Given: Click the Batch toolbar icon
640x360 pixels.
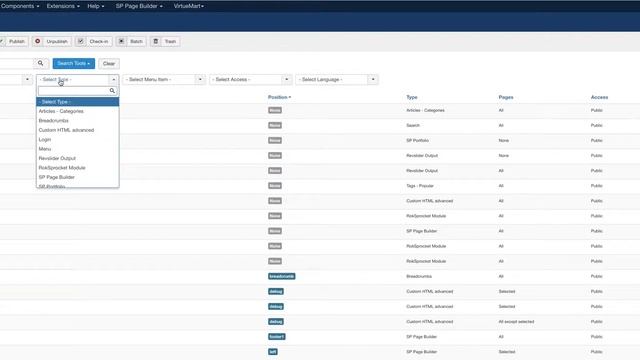Looking at the screenshot, I should [121, 41].
